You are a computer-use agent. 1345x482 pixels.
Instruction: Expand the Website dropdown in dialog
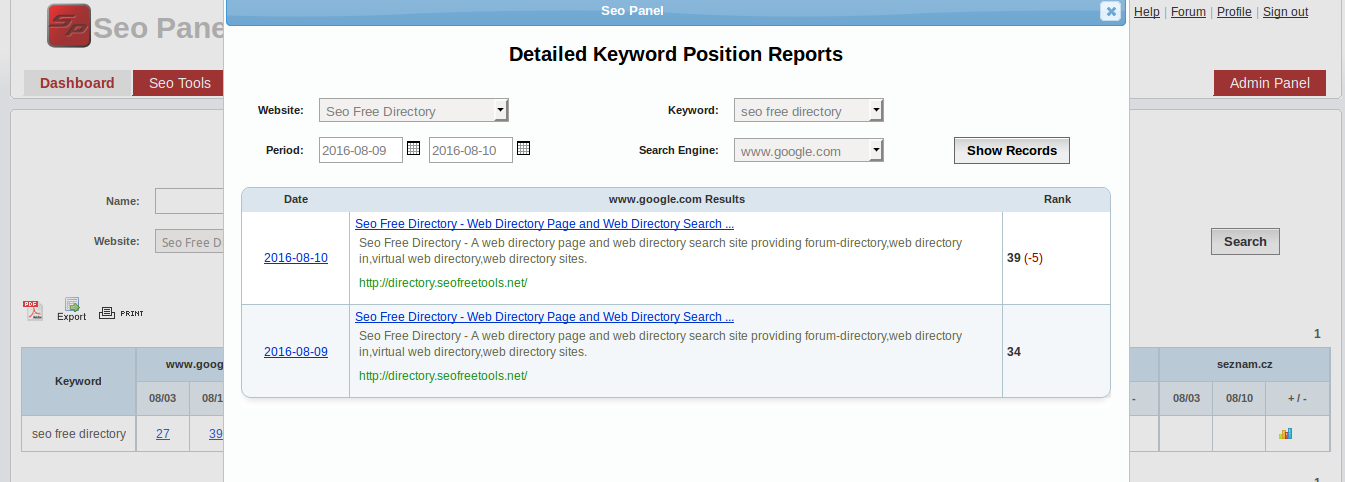click(413, 110)
